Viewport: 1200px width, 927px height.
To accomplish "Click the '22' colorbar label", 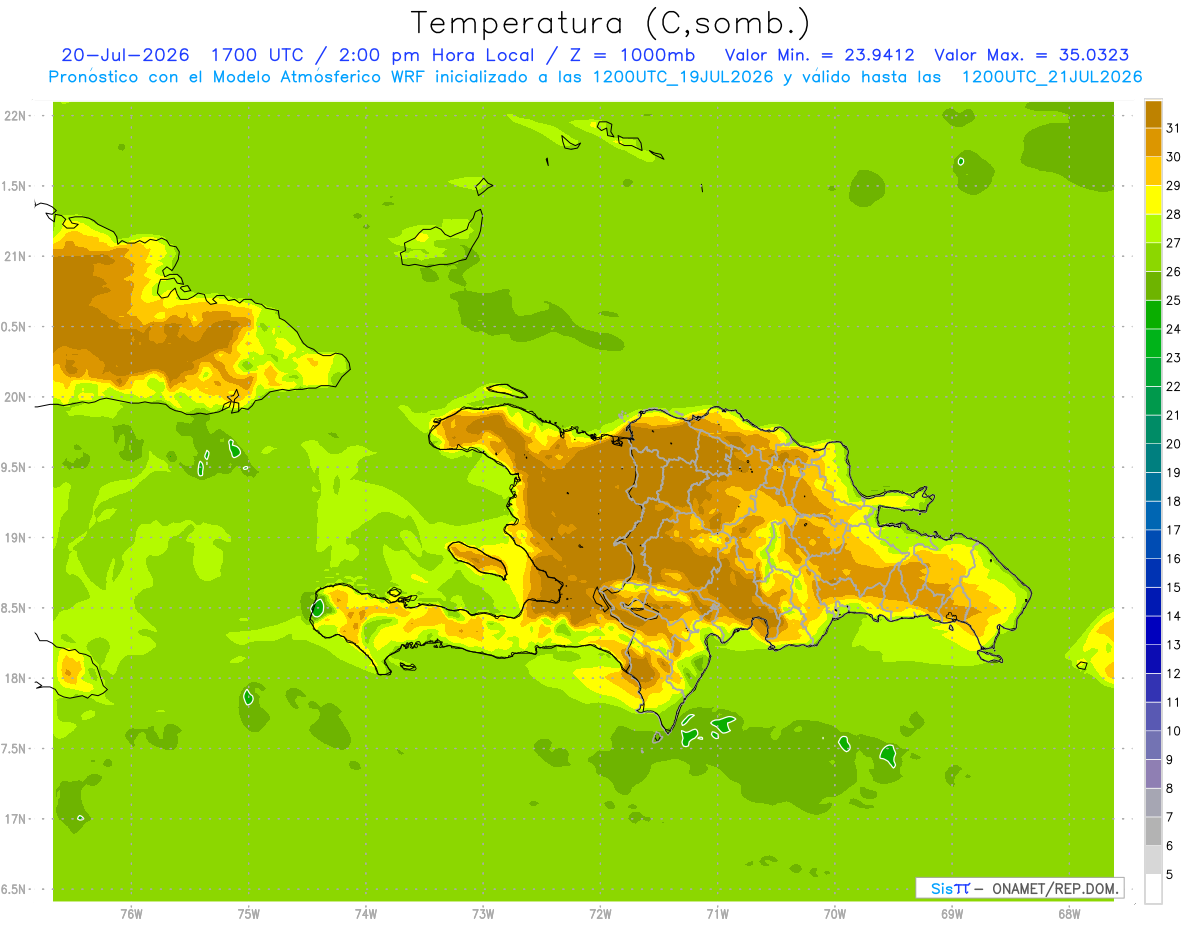I will pyautogui.click(x=1173, y=386).
